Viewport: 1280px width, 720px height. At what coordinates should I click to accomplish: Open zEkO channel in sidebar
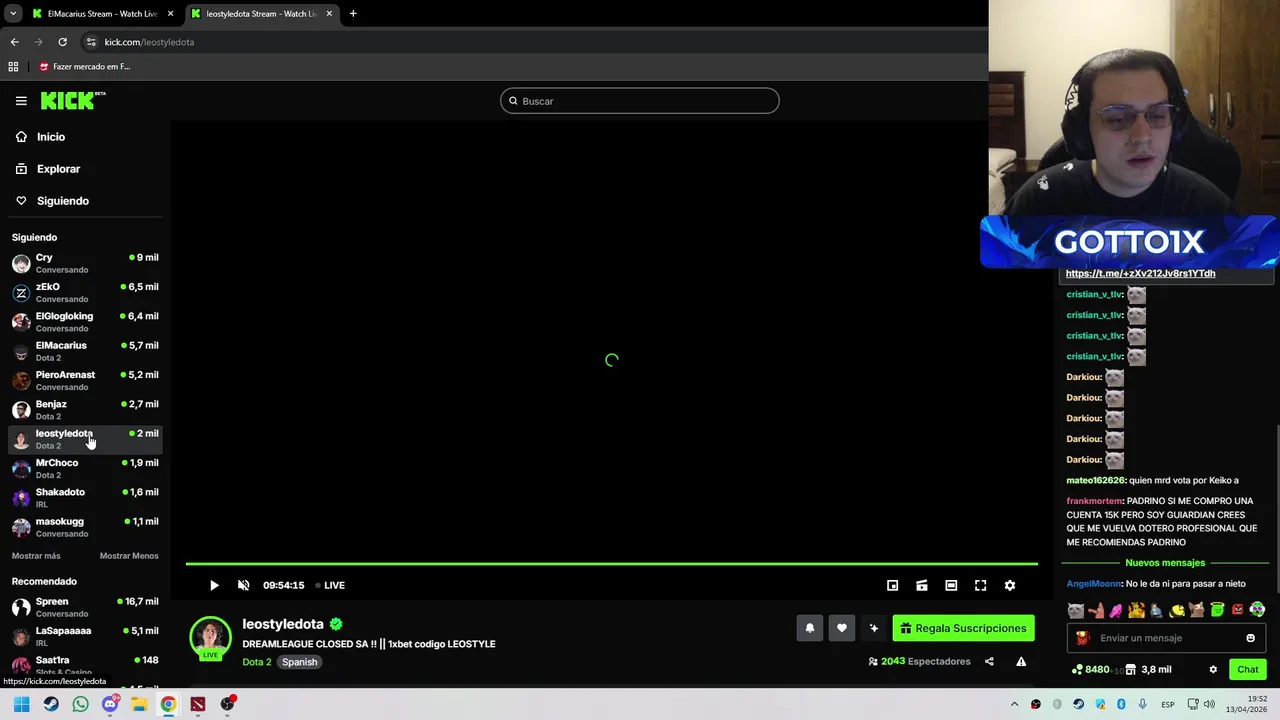(x=85, y=292)
